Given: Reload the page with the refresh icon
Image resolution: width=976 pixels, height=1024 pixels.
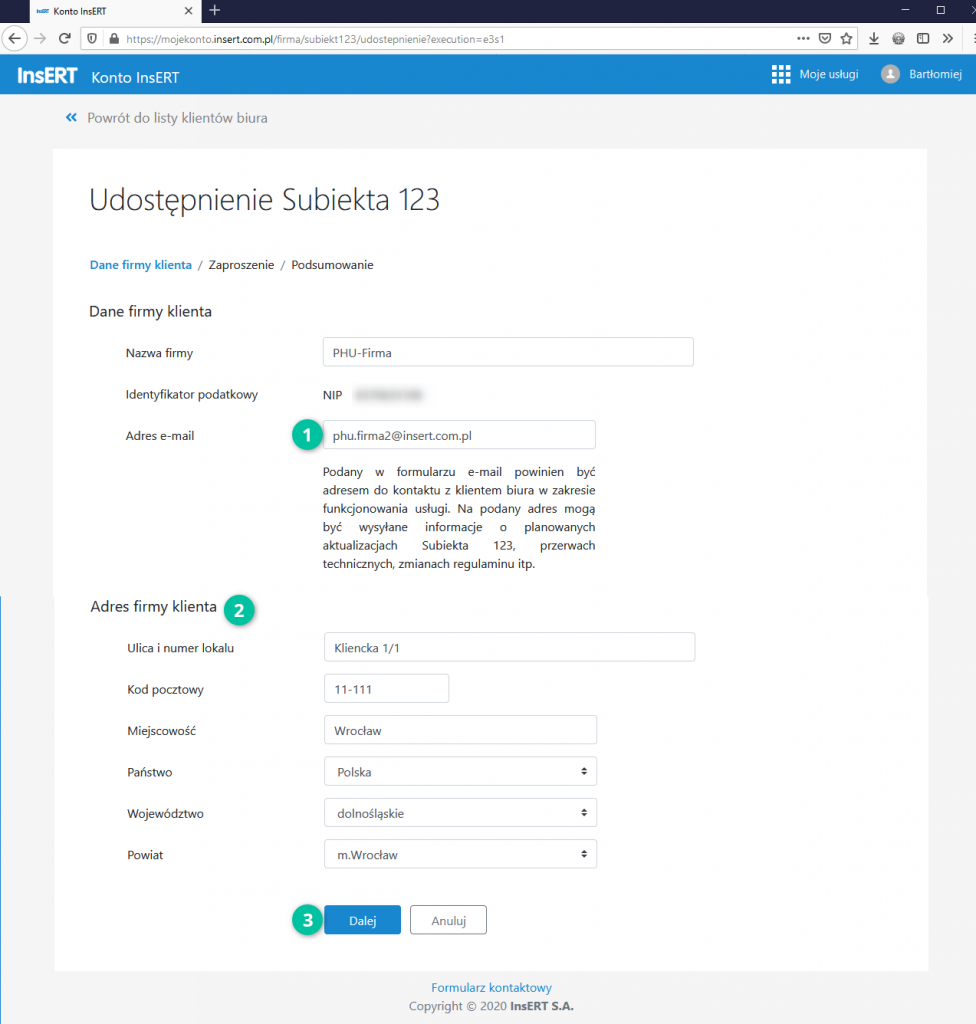Looking at the screenshot, I should (65, 39).
